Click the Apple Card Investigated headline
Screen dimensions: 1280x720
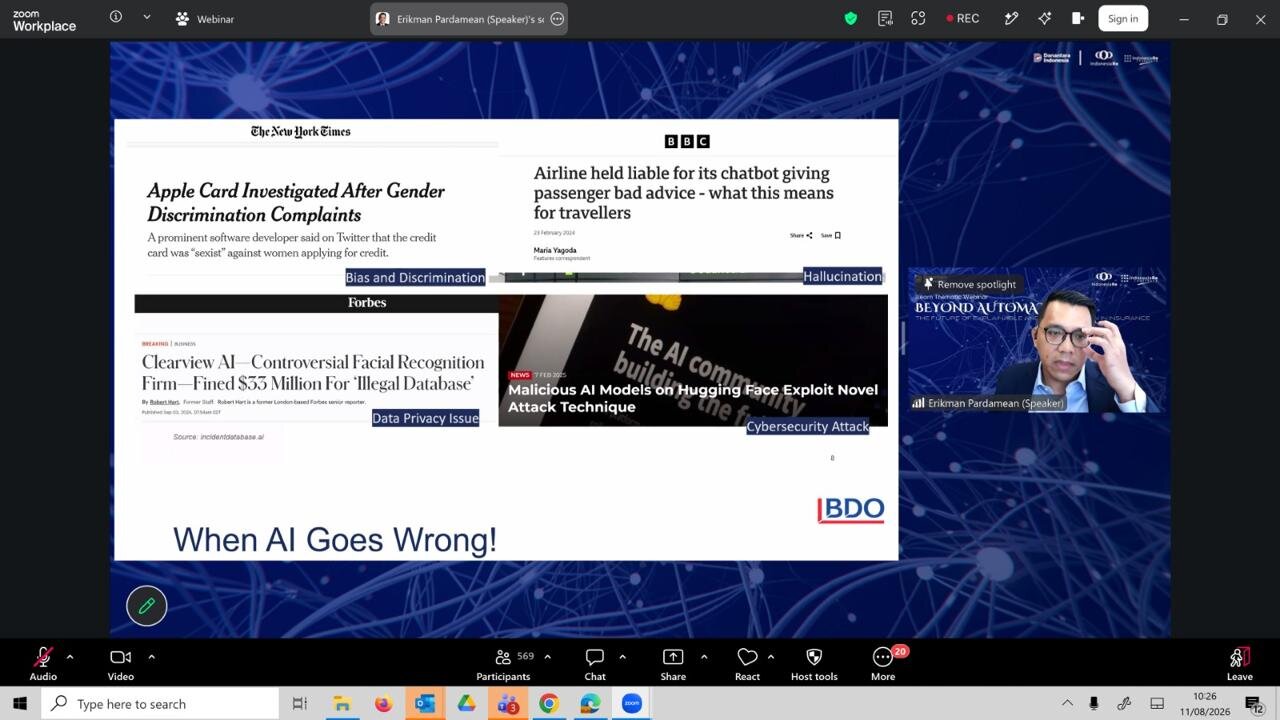click(x=296, y=203)
